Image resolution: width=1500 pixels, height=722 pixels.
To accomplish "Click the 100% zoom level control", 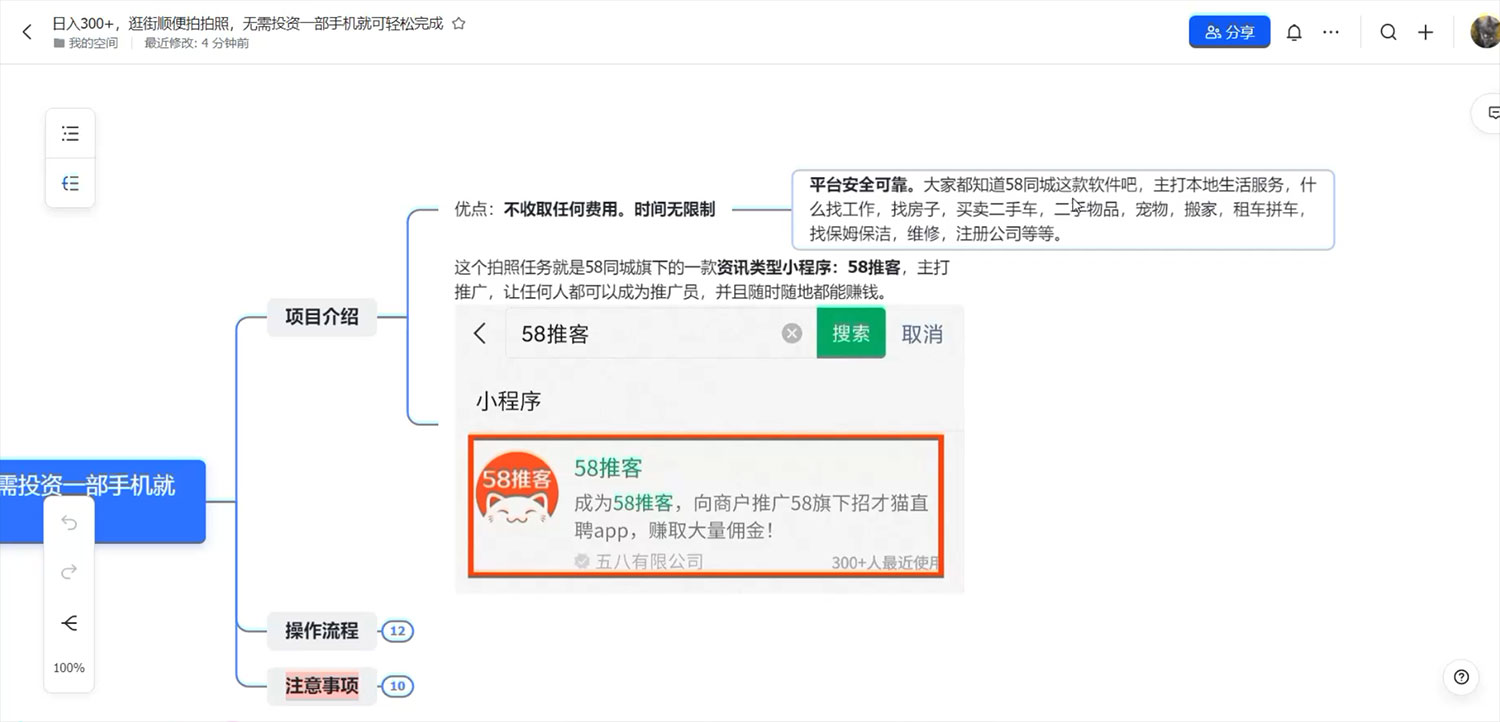I will (68, 667).
